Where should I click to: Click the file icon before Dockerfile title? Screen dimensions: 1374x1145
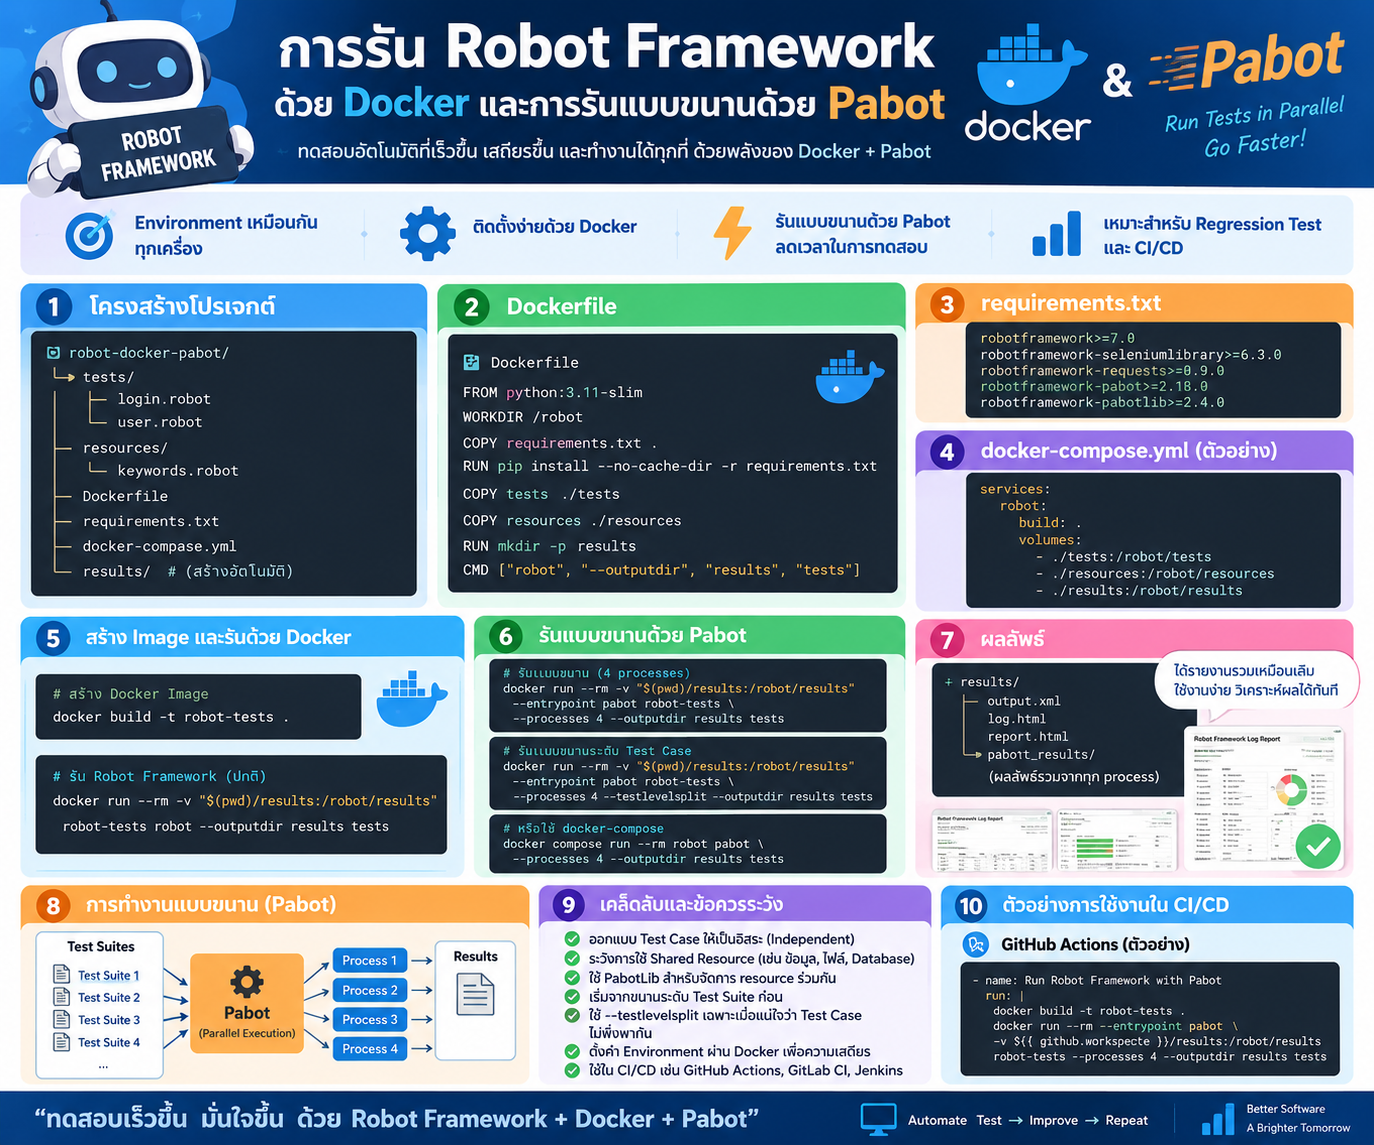(471, 362)
